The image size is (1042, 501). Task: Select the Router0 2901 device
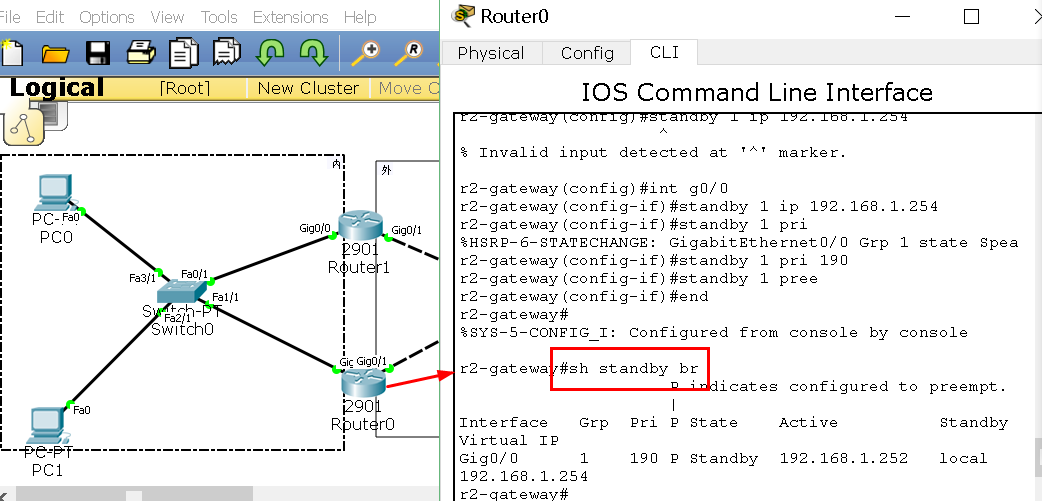363,383
